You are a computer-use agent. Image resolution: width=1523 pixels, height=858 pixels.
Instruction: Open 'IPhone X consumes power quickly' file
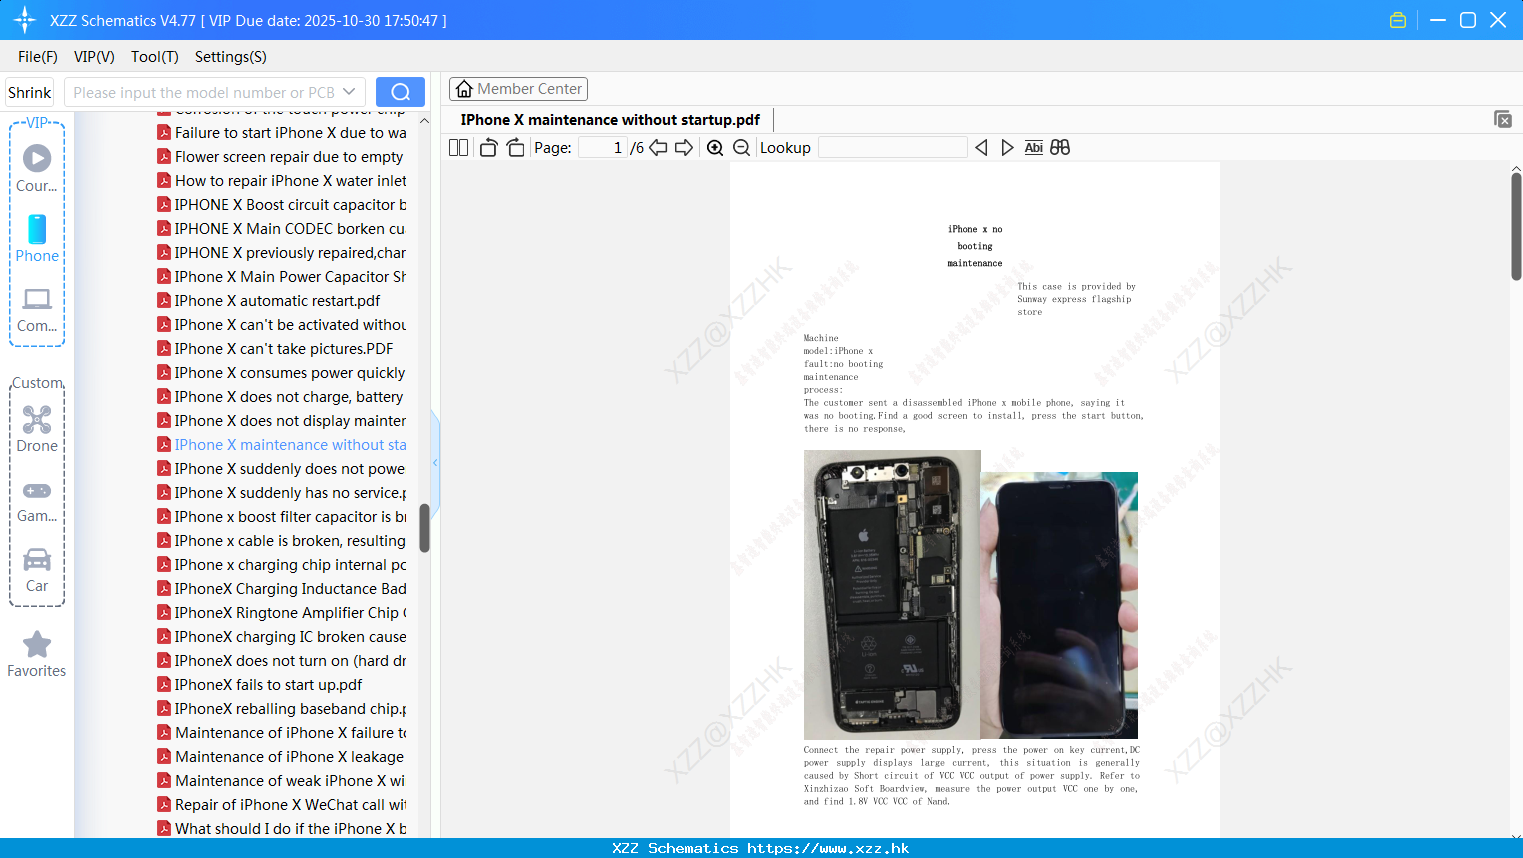pyautogui.click(x=281, y=373)
